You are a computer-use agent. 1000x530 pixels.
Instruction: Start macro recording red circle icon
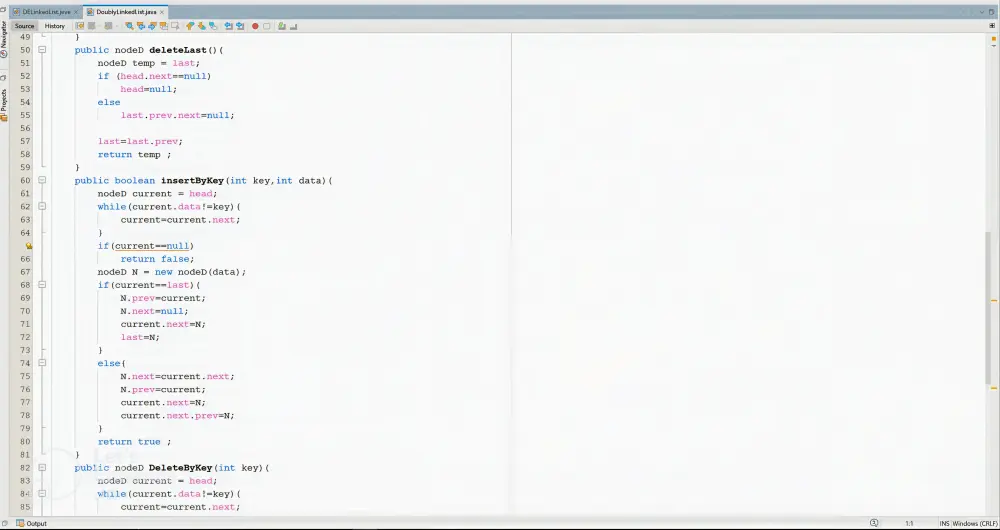[x=255, y=26]
